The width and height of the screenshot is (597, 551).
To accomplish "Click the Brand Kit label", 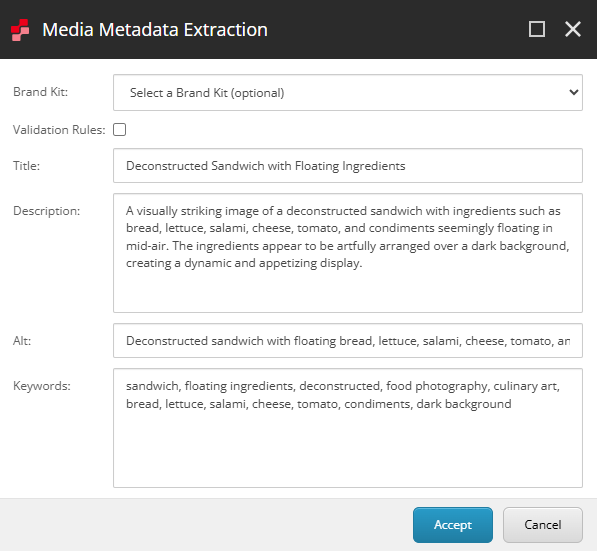I will (x=40, y=92).
